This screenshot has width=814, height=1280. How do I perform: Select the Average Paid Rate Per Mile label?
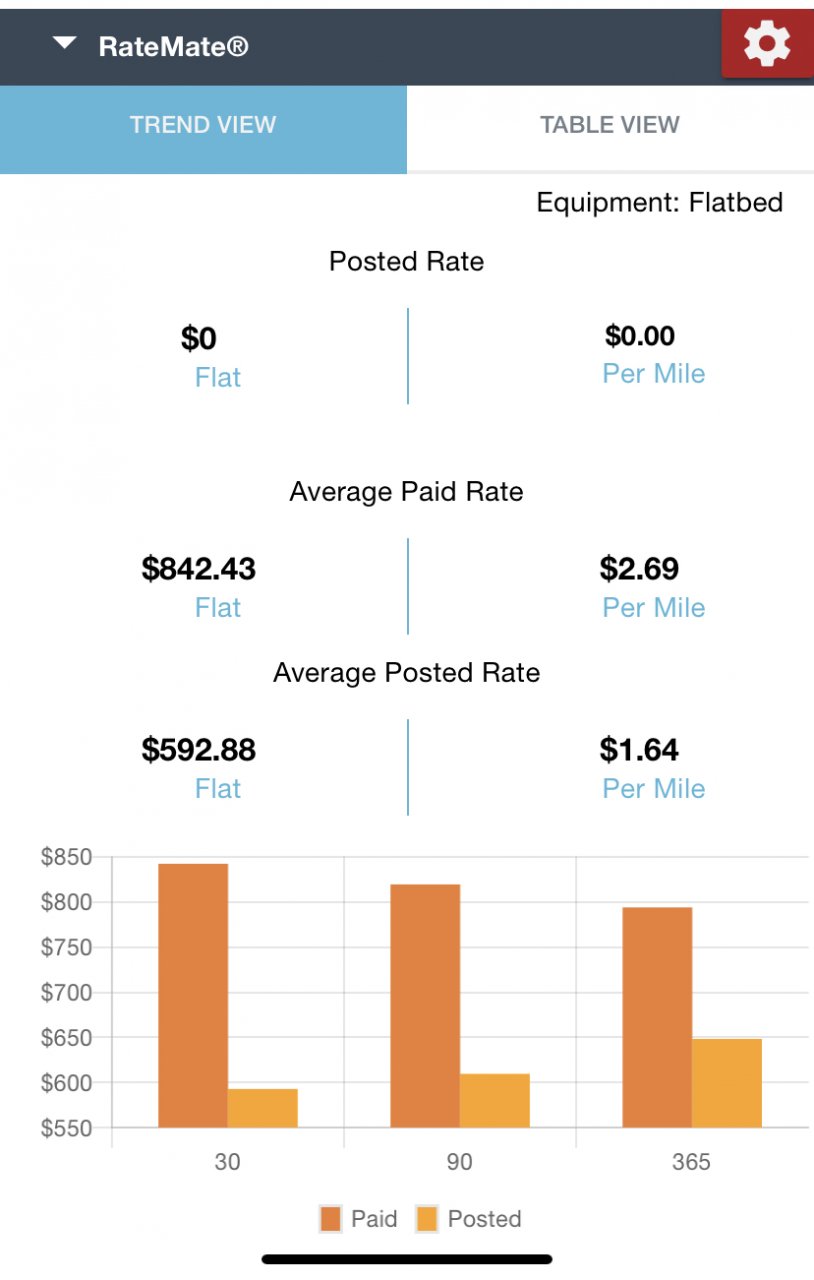pos(653,608)
